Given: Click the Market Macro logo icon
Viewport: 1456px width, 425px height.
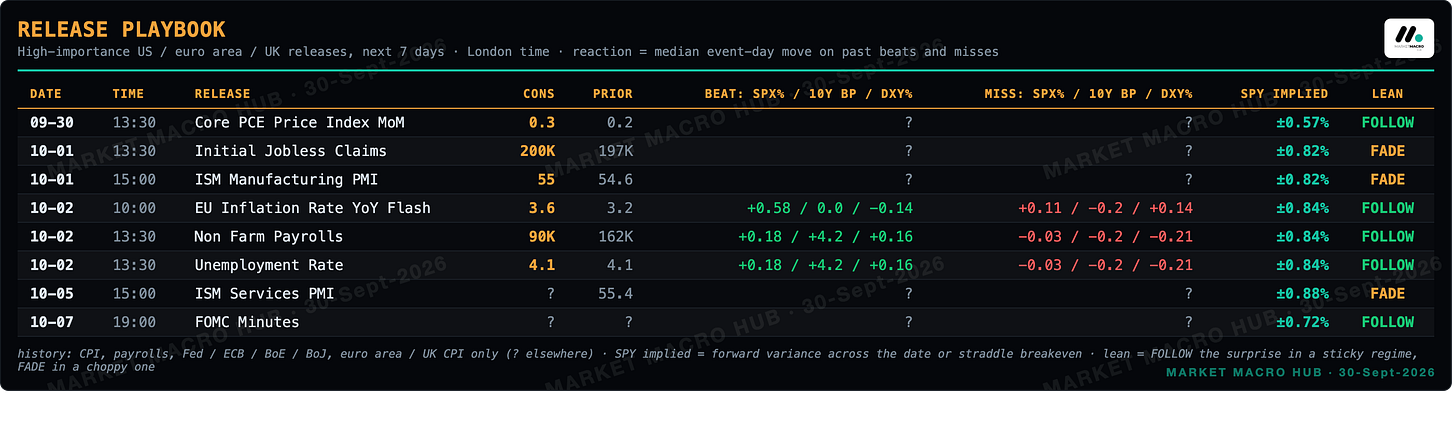Looking at the screenshot, I should [1410, 38].
